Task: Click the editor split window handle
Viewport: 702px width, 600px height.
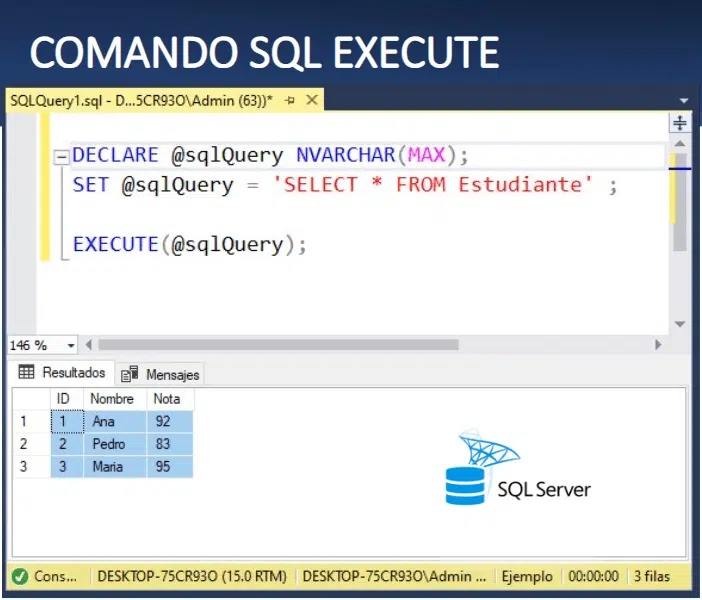Action: 680,123
